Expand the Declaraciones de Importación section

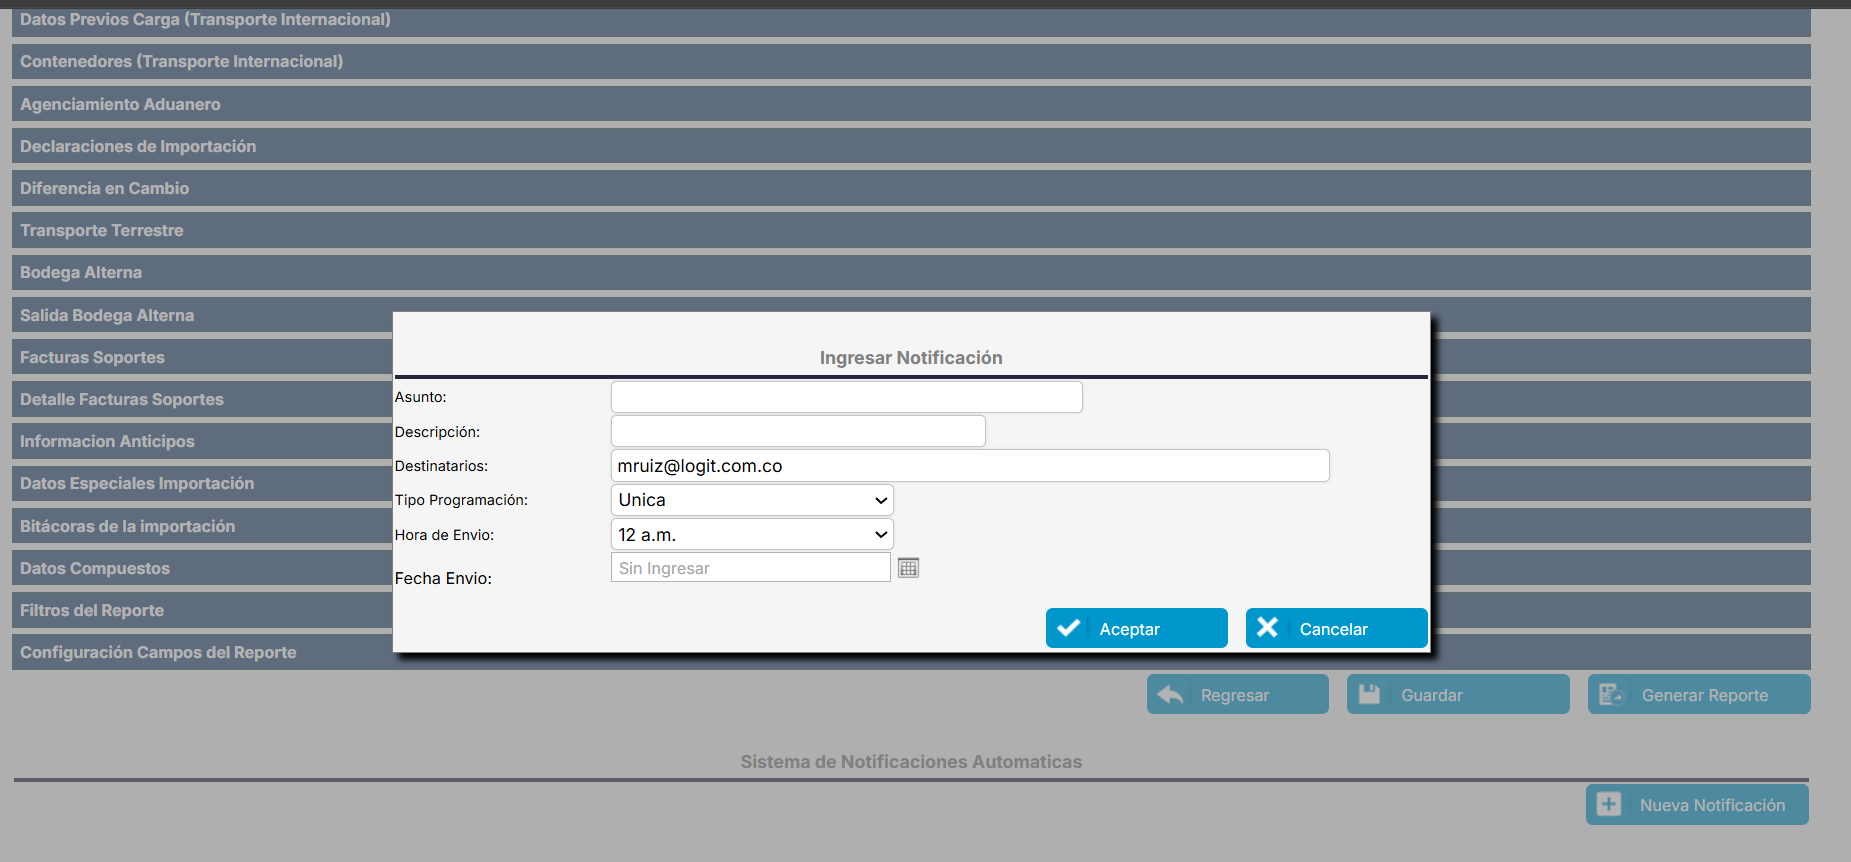138,146
